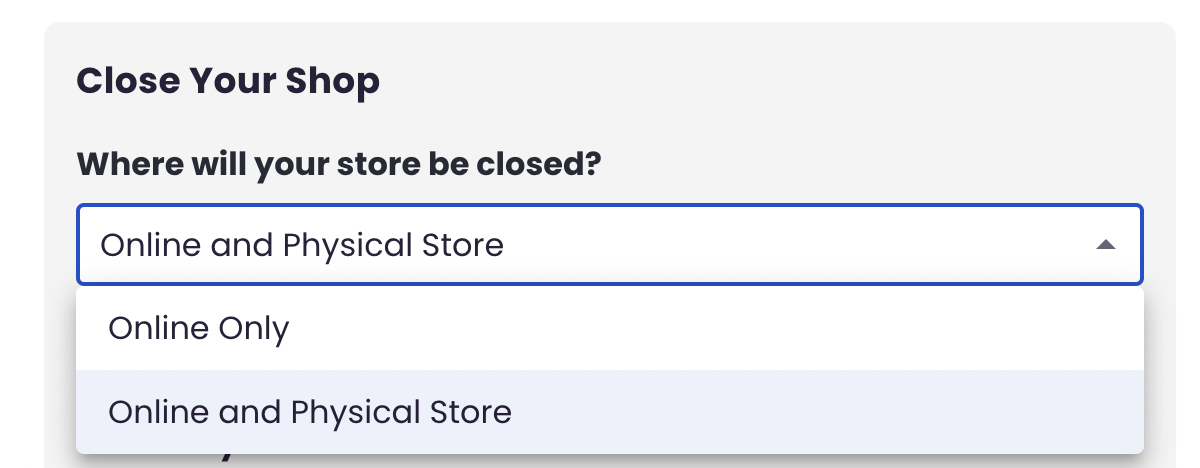This screenshot has height=468, width=1200.
Task: Click the store closure combo box field
Action: [610, 245]
